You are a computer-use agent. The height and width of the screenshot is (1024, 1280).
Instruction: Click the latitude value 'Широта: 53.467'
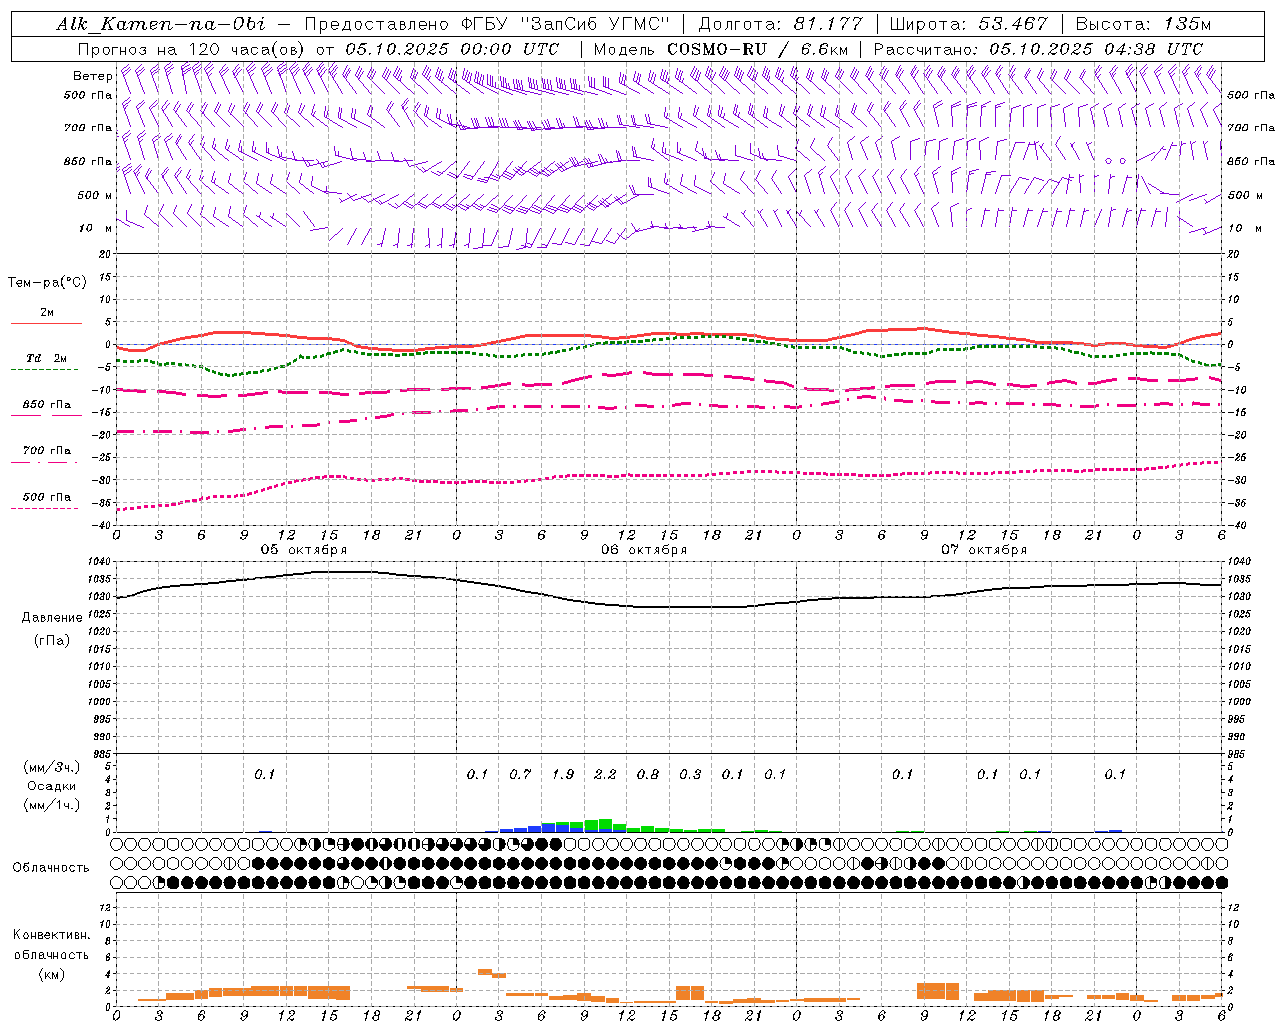pyautogui.click(x=969, y=24)
